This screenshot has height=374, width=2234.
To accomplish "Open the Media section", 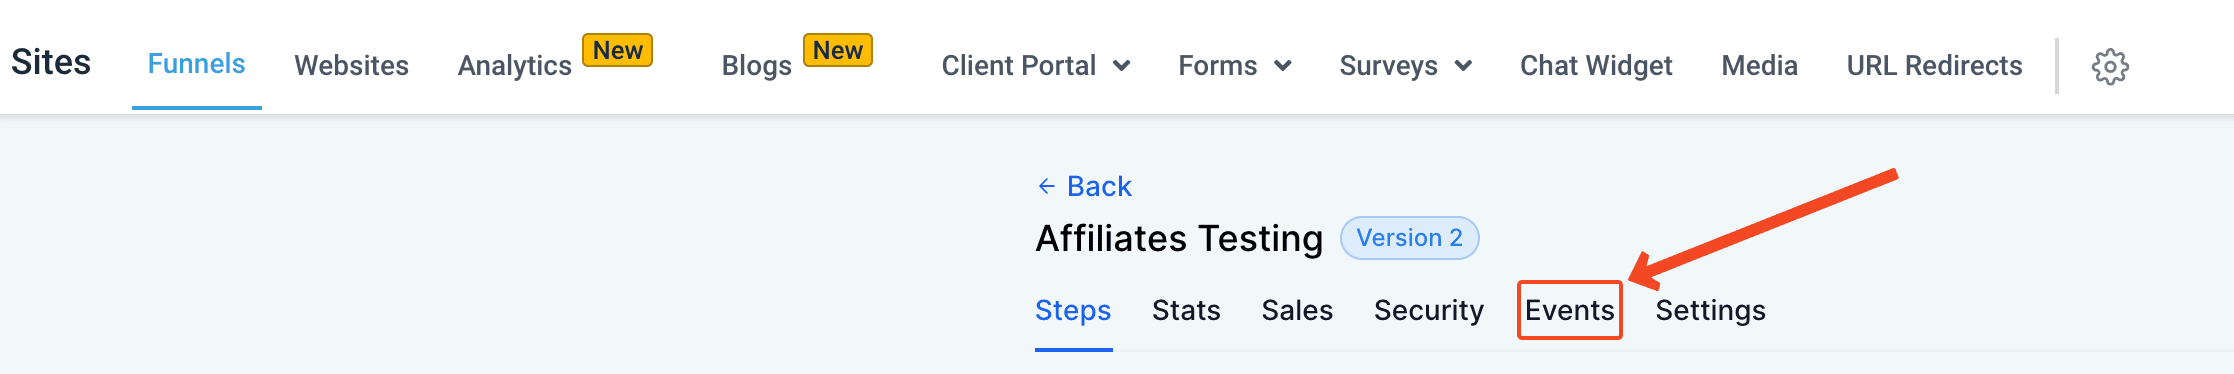I will pos(1759,66).
